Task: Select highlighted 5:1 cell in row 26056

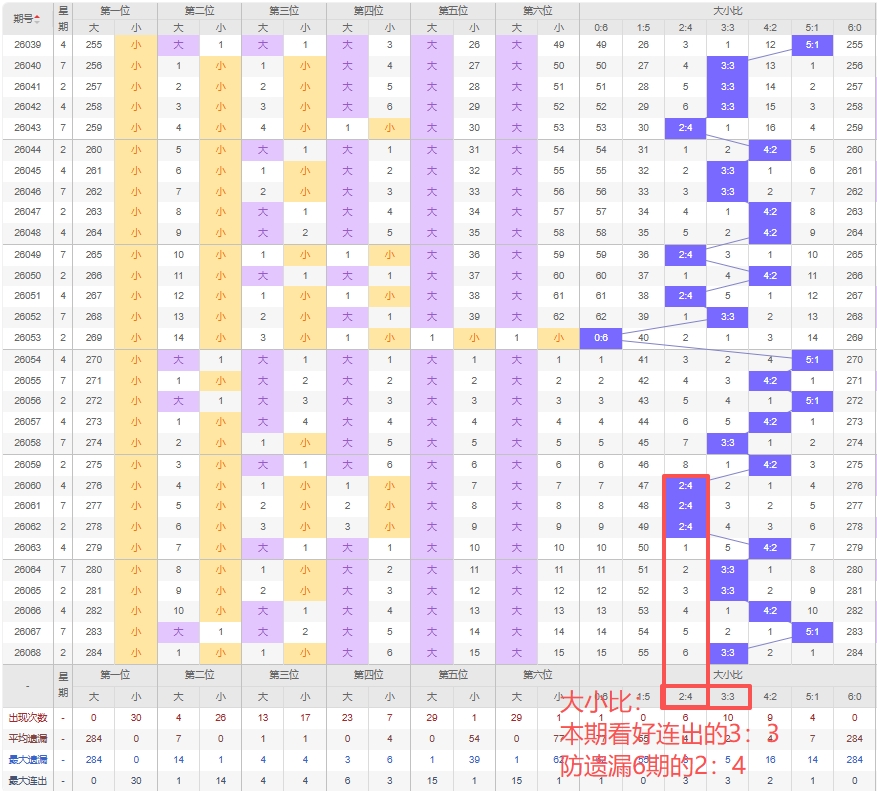Action: pyautogui.click(x=812, y=401)
